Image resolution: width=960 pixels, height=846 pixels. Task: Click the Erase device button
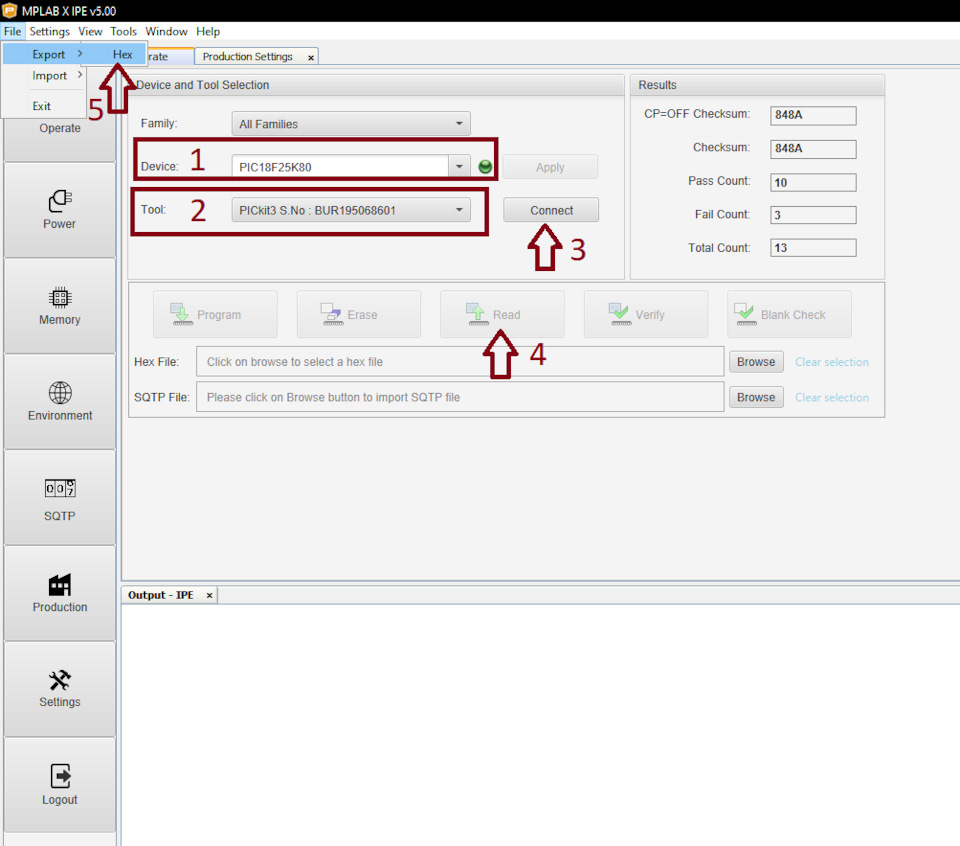click(x=359, y=314)
